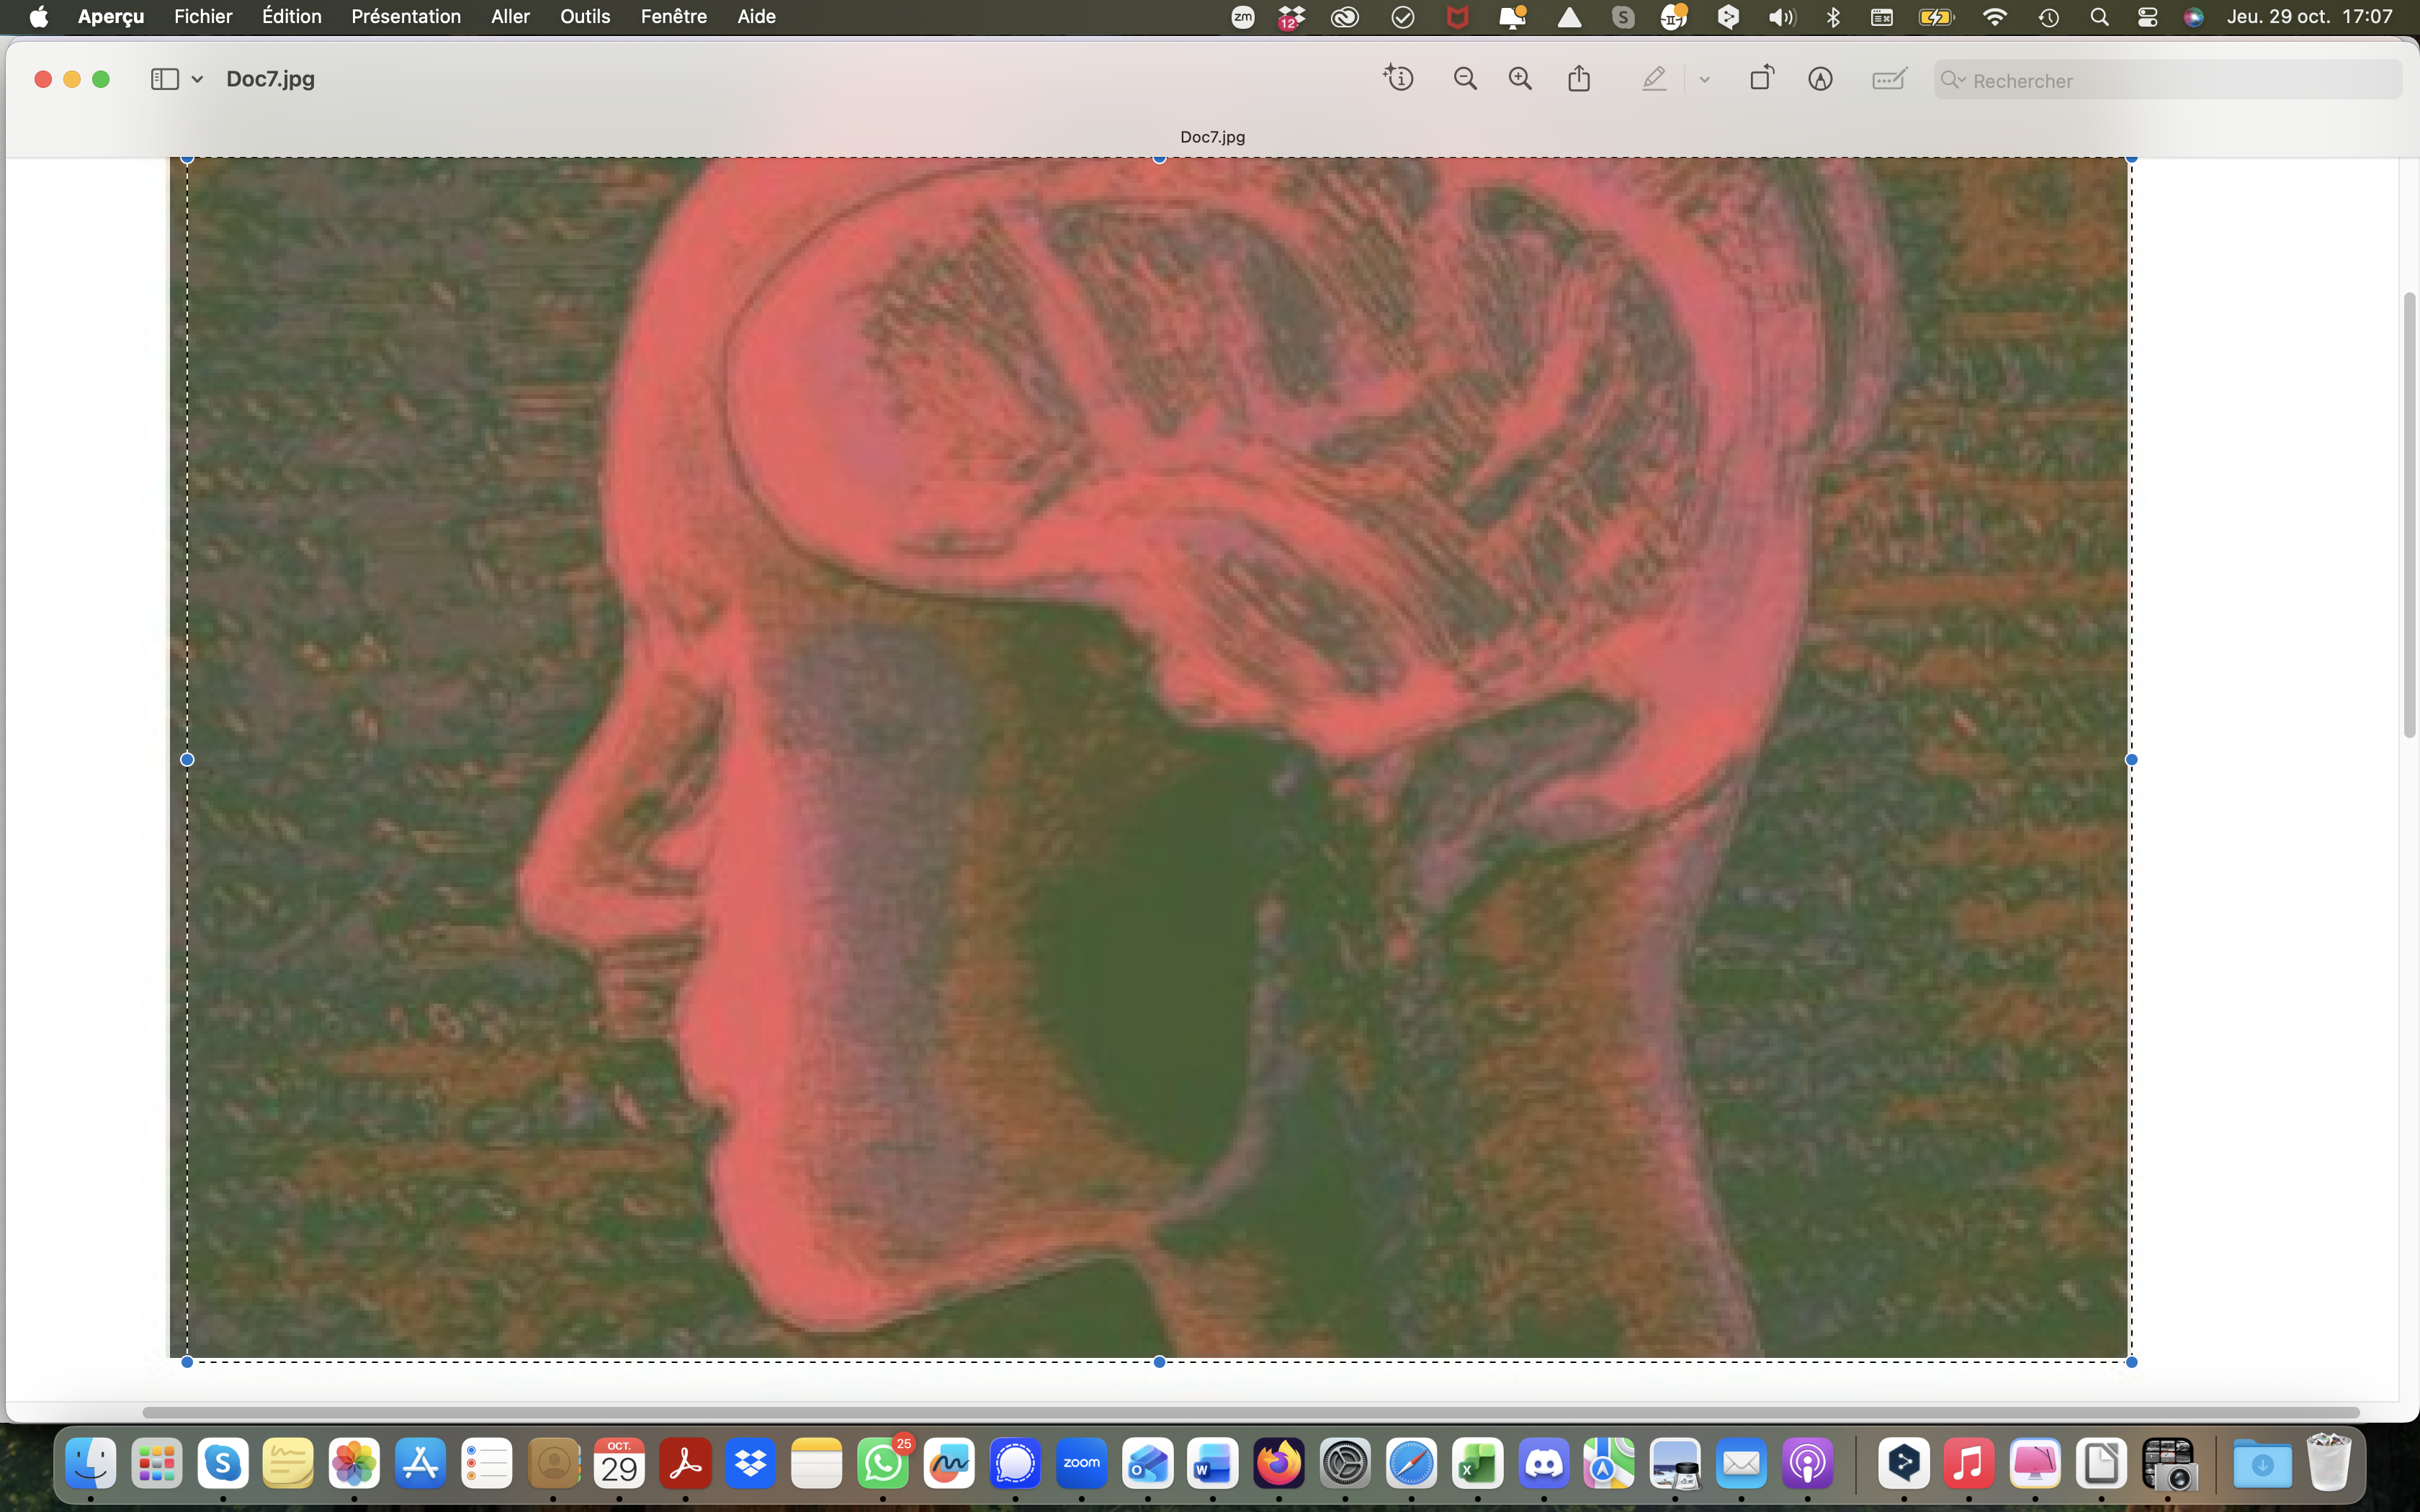Open WhatsApp from the Dock
Screen dimensions: 2420x1512
pos(883,1464)
